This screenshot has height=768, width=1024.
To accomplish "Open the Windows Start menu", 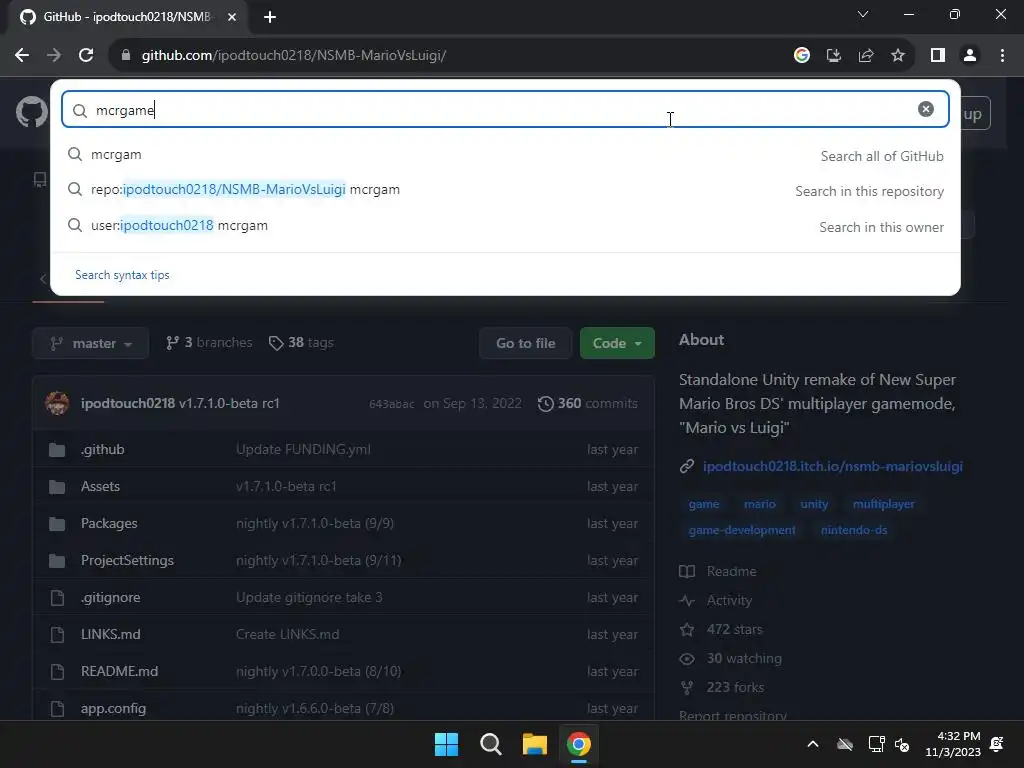I will click(x=447, y=744).
